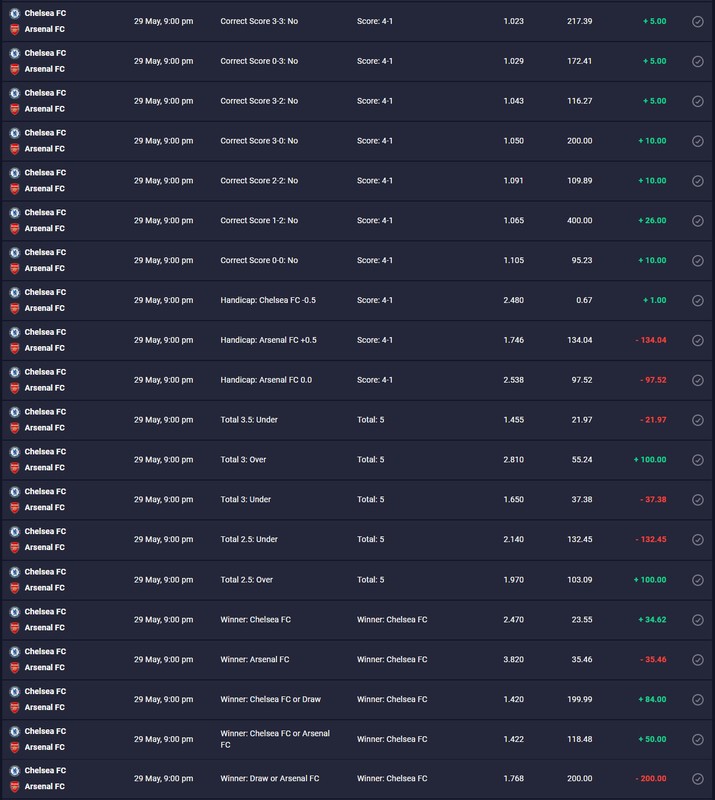This screenshot has width=715, height=800.
Task: Click the odds value 3.820
Action: pos(513,659)
